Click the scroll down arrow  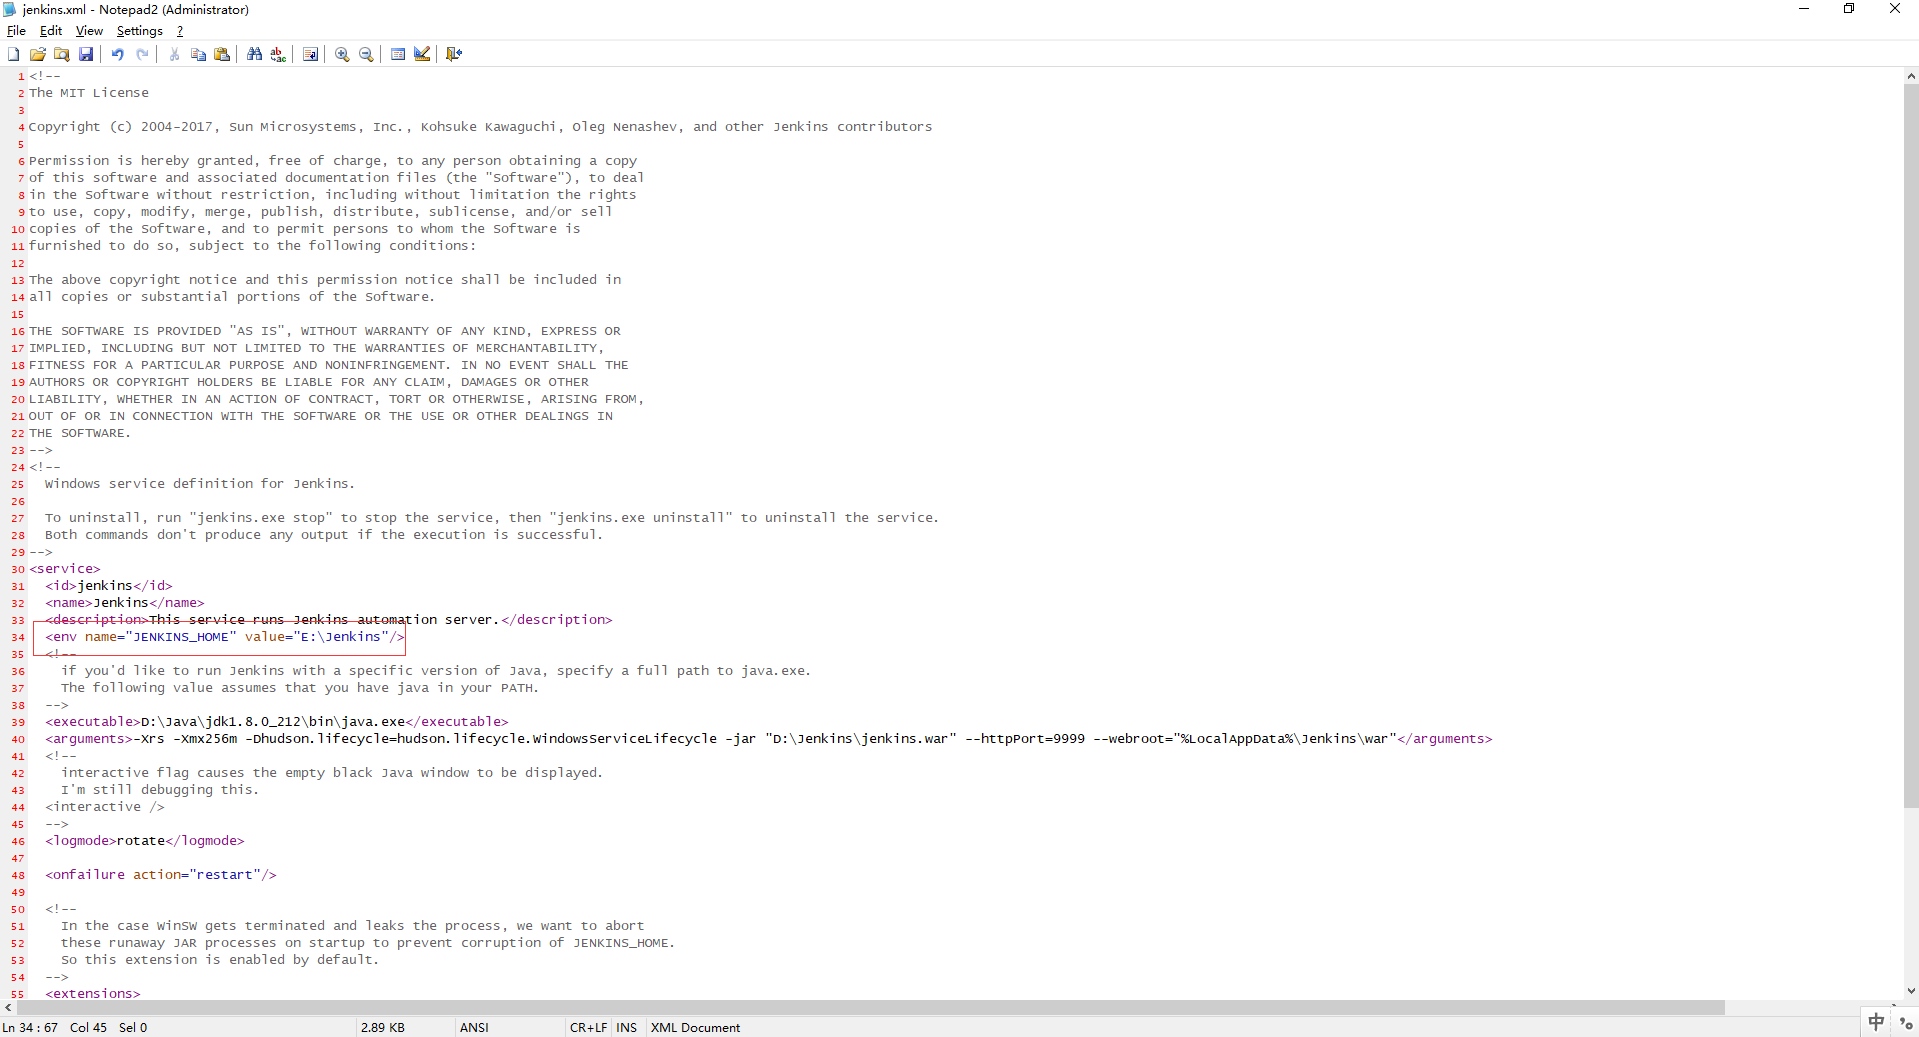click(x=1910, y=991)
